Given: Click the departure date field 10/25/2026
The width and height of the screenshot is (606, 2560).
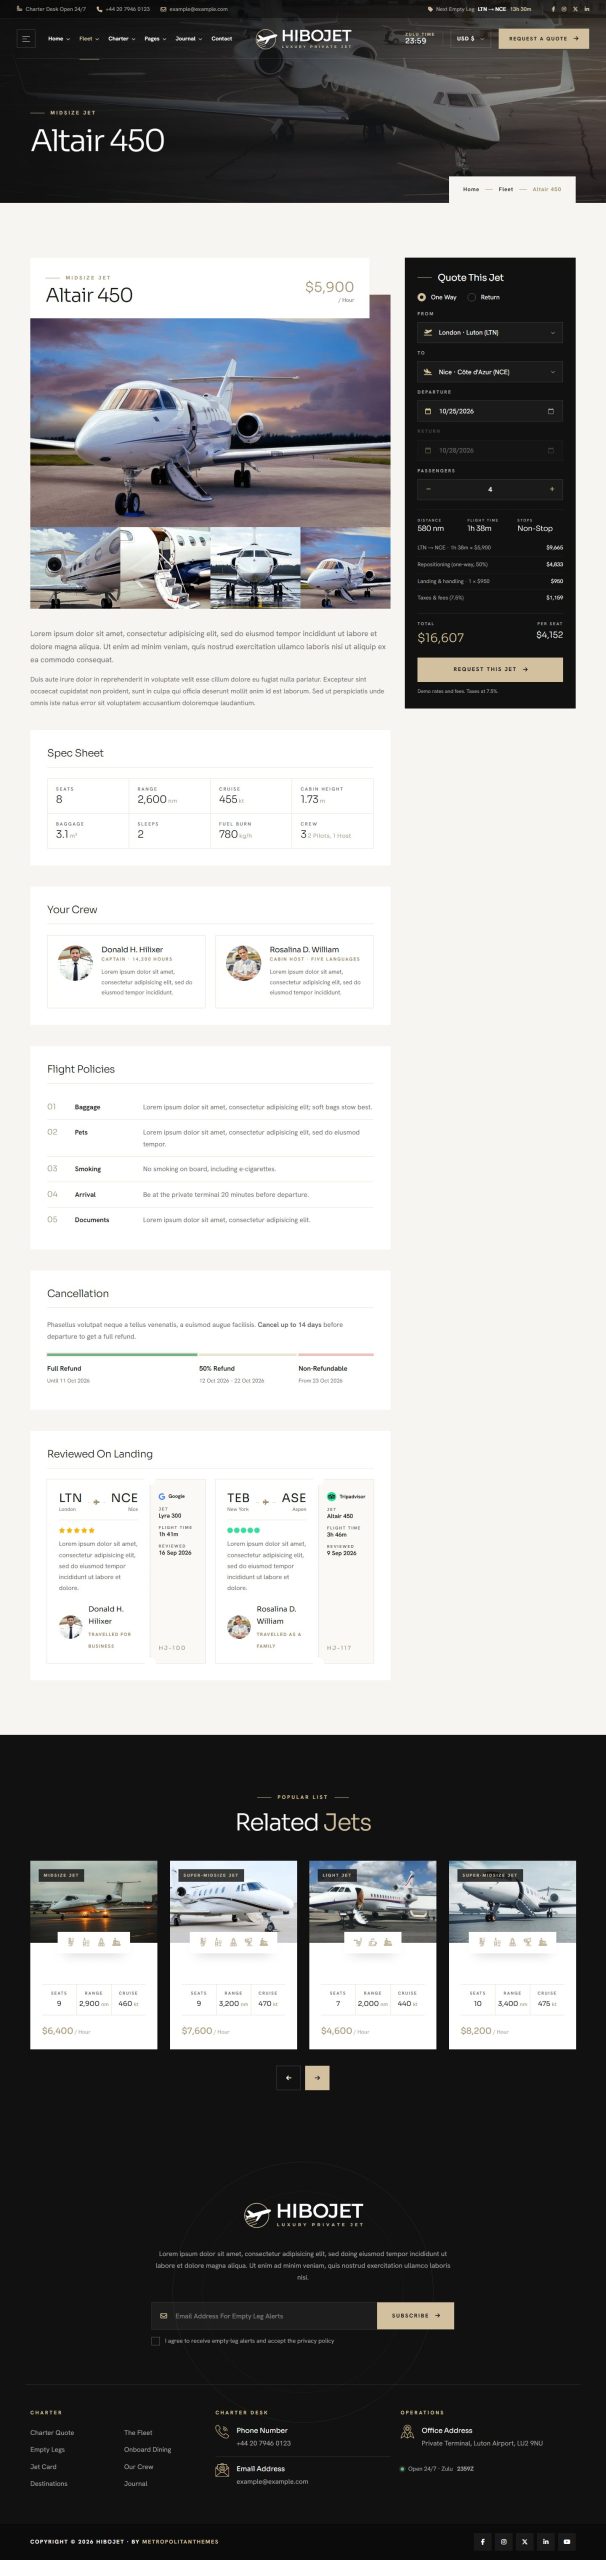Looking at the screenshot, I should pos(490,411).
